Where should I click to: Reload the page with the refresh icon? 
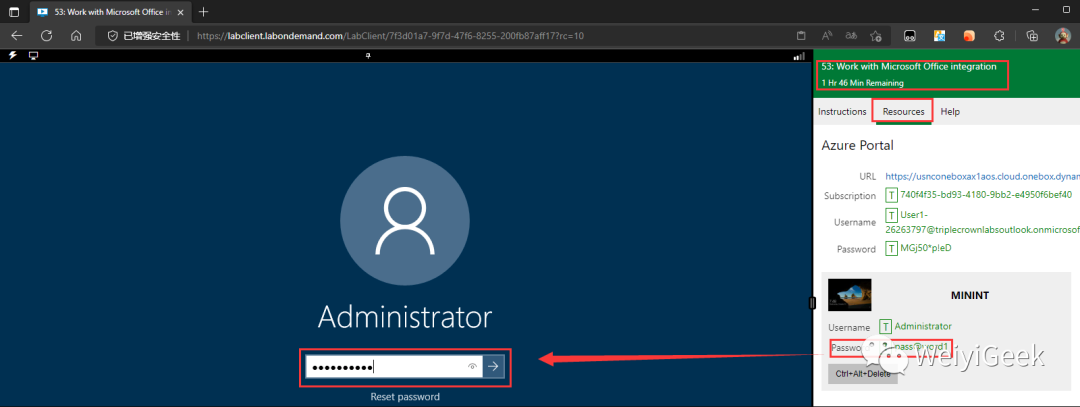(x=47, y=36)
